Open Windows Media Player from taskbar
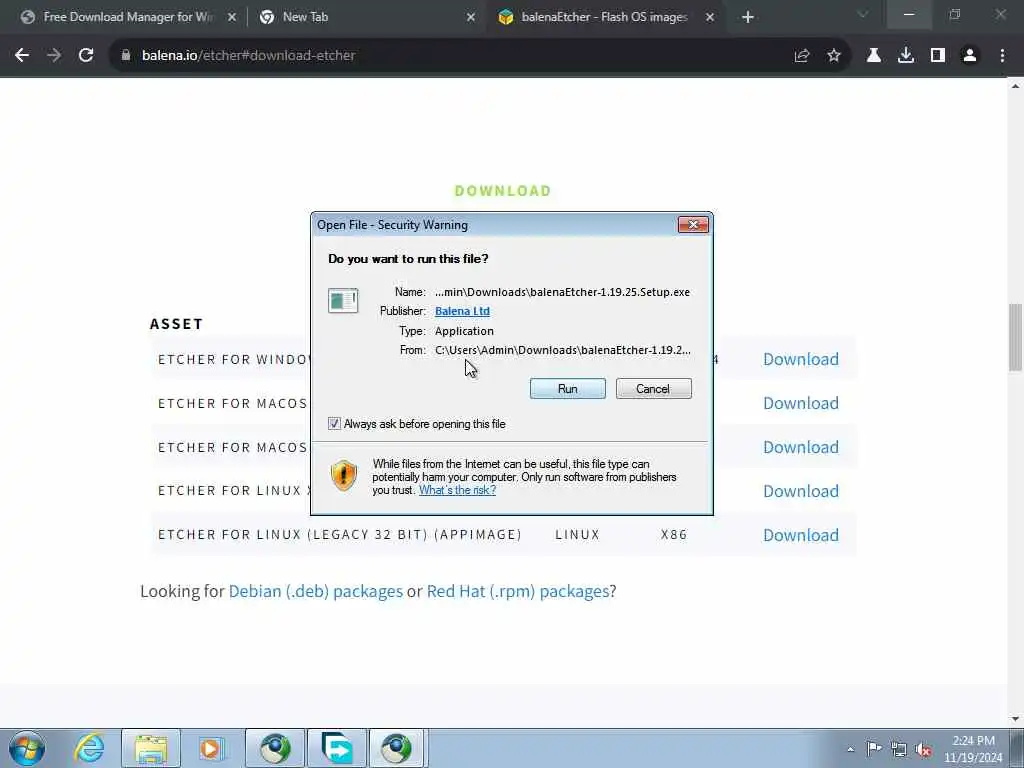Screen dimensions: 1024x768 pos(212,748)
